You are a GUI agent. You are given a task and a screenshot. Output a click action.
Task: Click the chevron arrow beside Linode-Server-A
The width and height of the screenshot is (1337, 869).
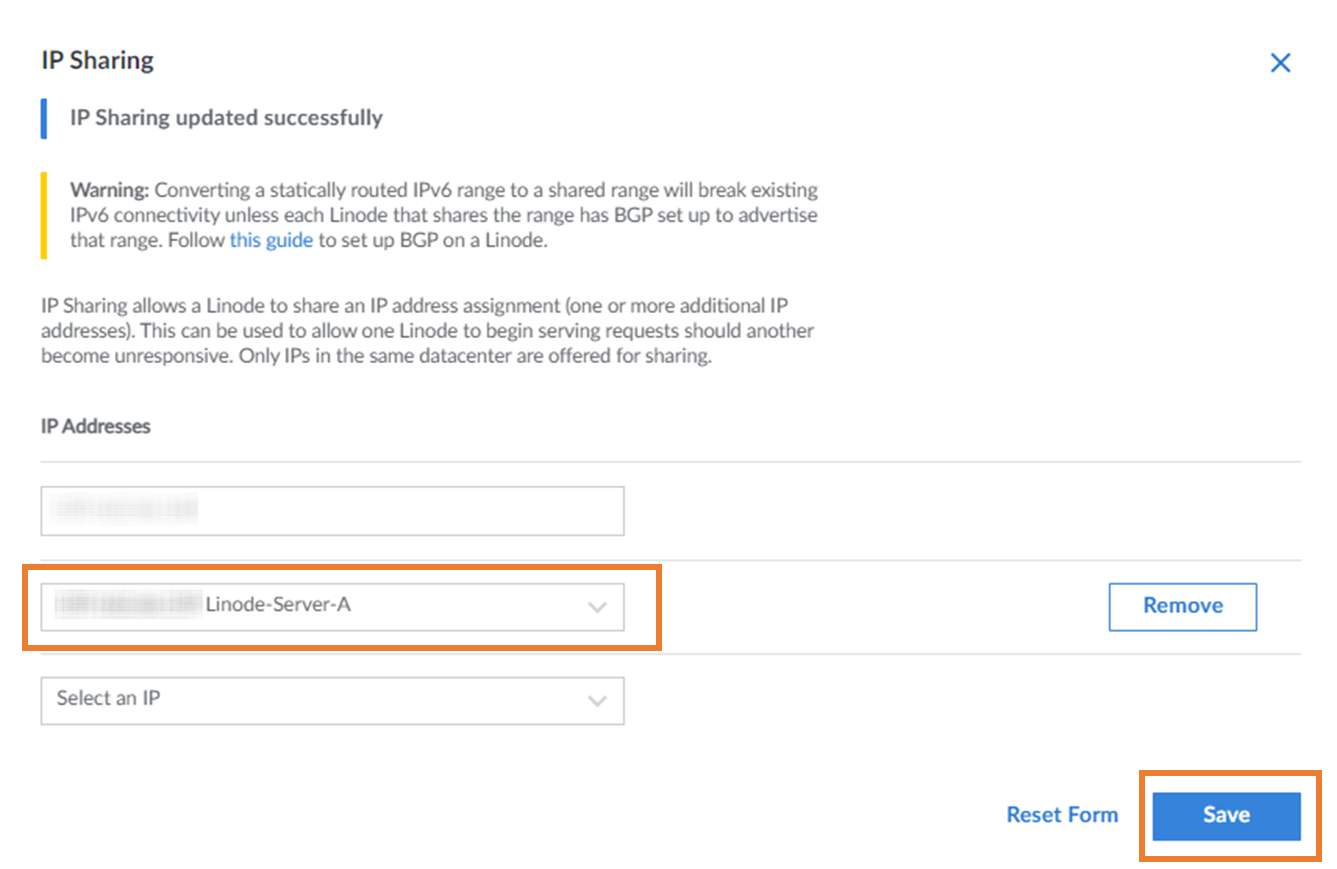pyautogui.click(x=597, y=607)
